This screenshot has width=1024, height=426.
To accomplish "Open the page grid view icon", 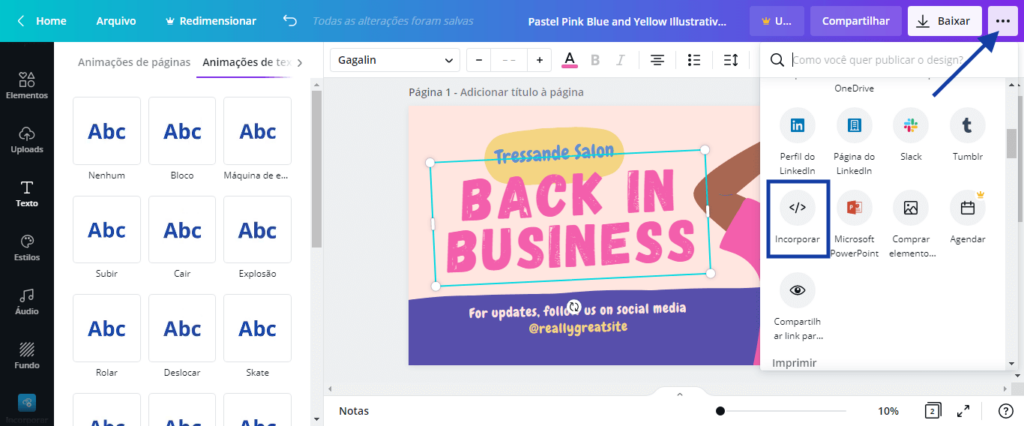I will pyautogui.click(x=933, y=411).
